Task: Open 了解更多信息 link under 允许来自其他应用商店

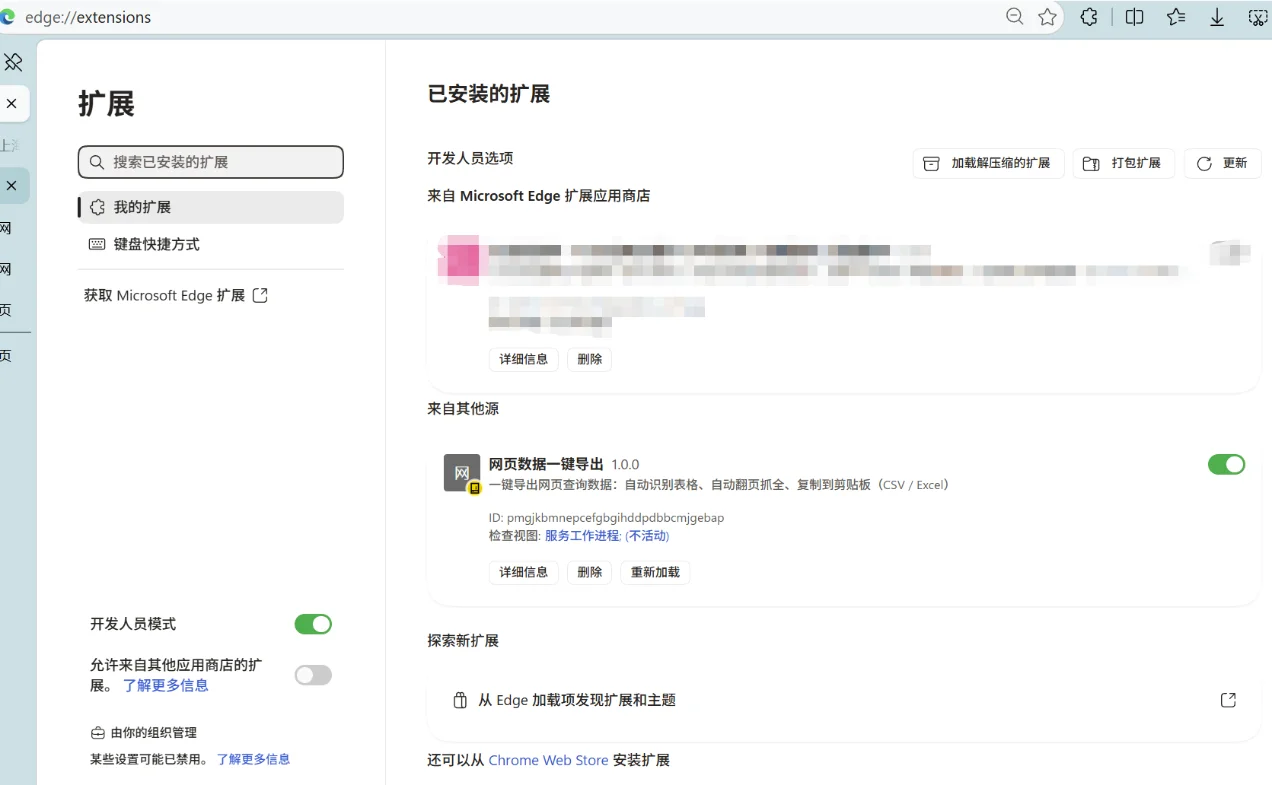Action: click(x=166, y=685)
